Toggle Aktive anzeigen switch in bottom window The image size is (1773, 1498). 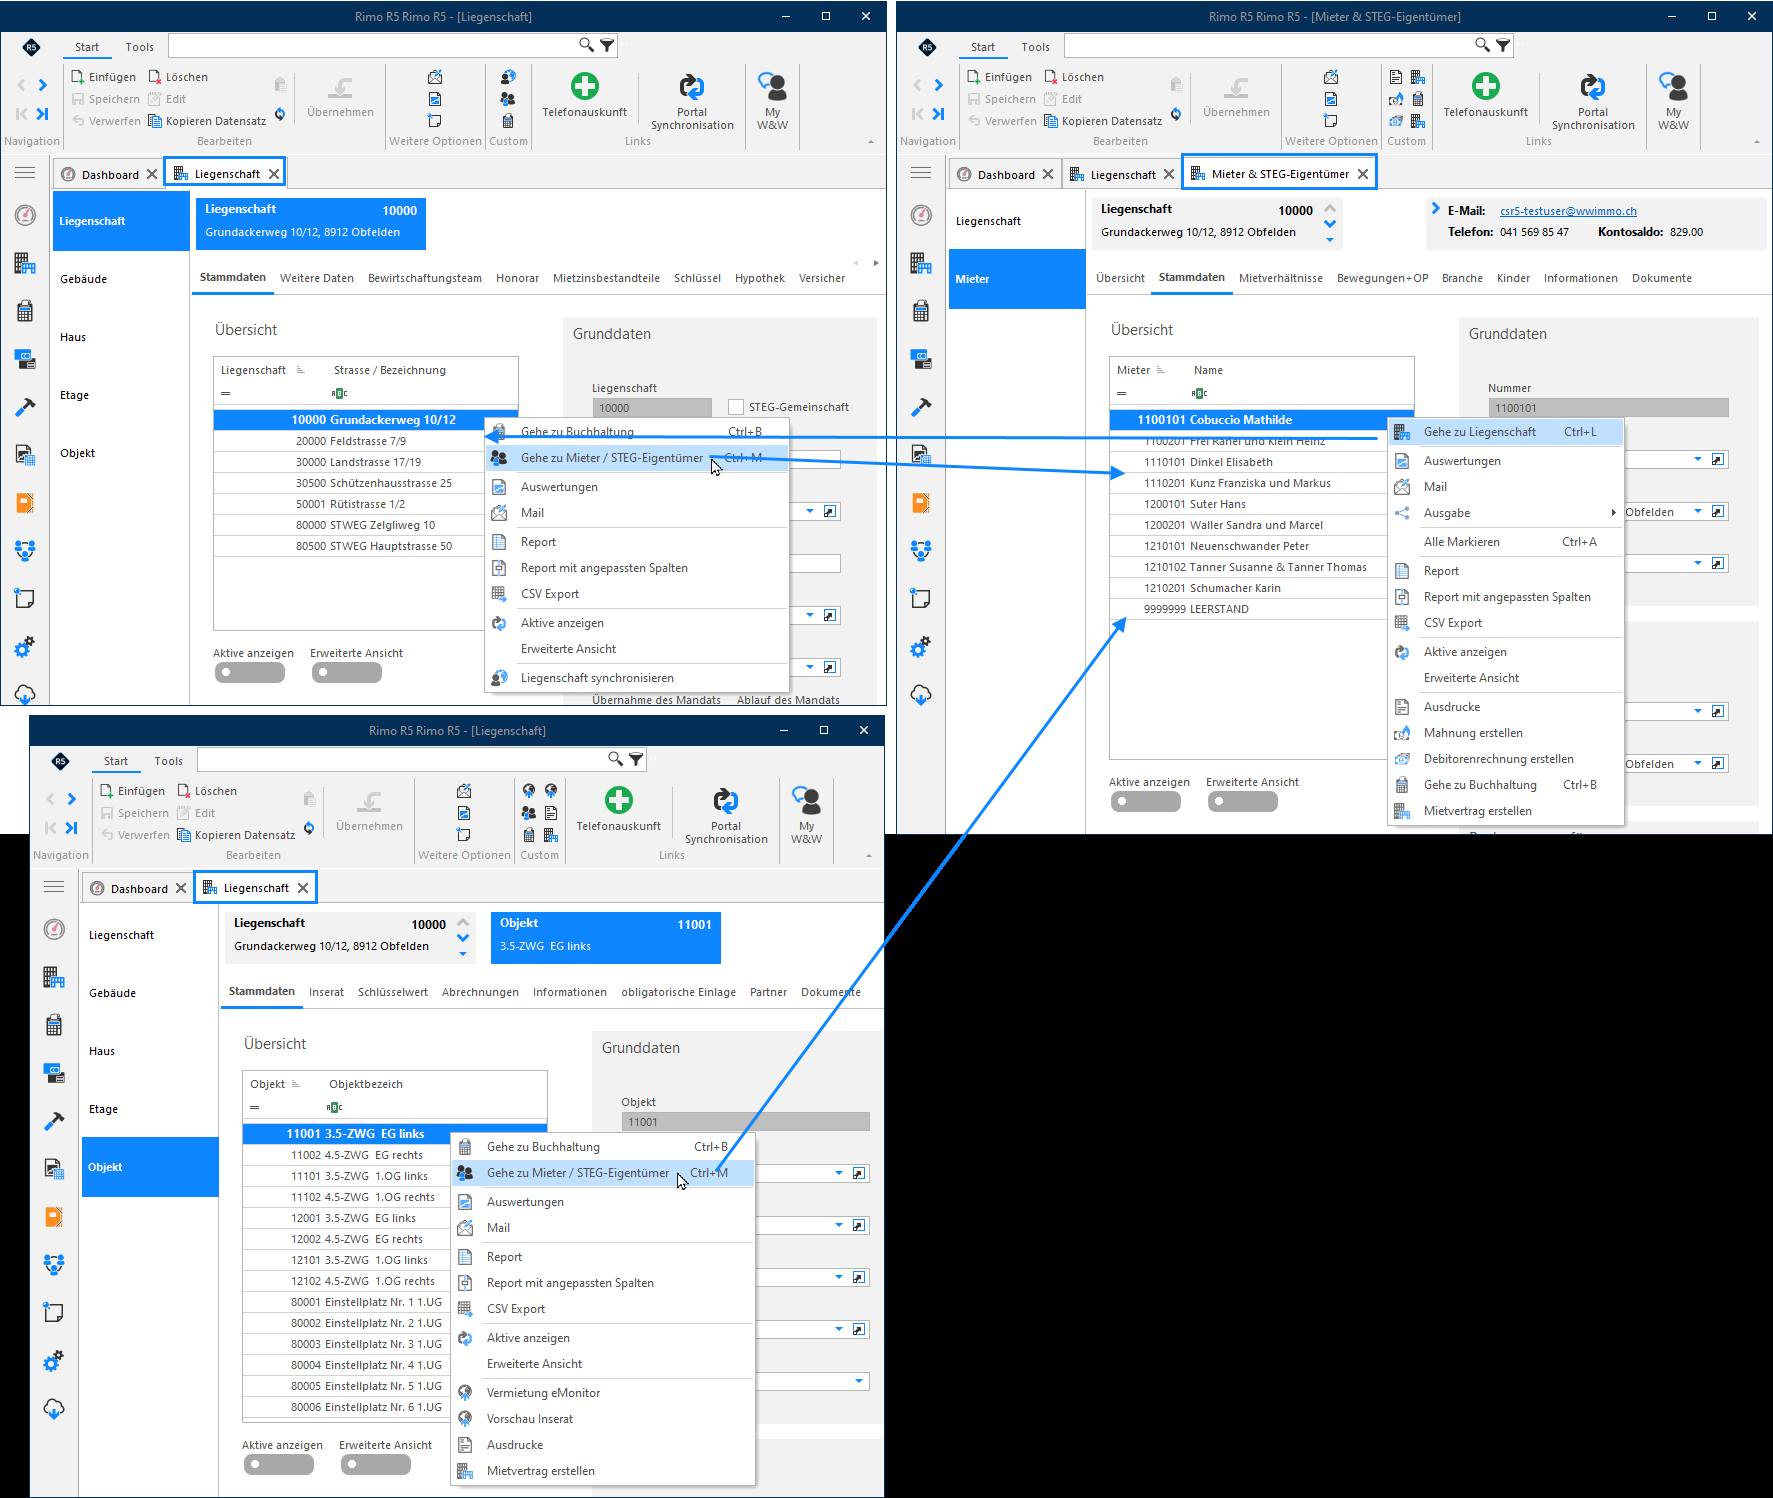[279, 1465]
